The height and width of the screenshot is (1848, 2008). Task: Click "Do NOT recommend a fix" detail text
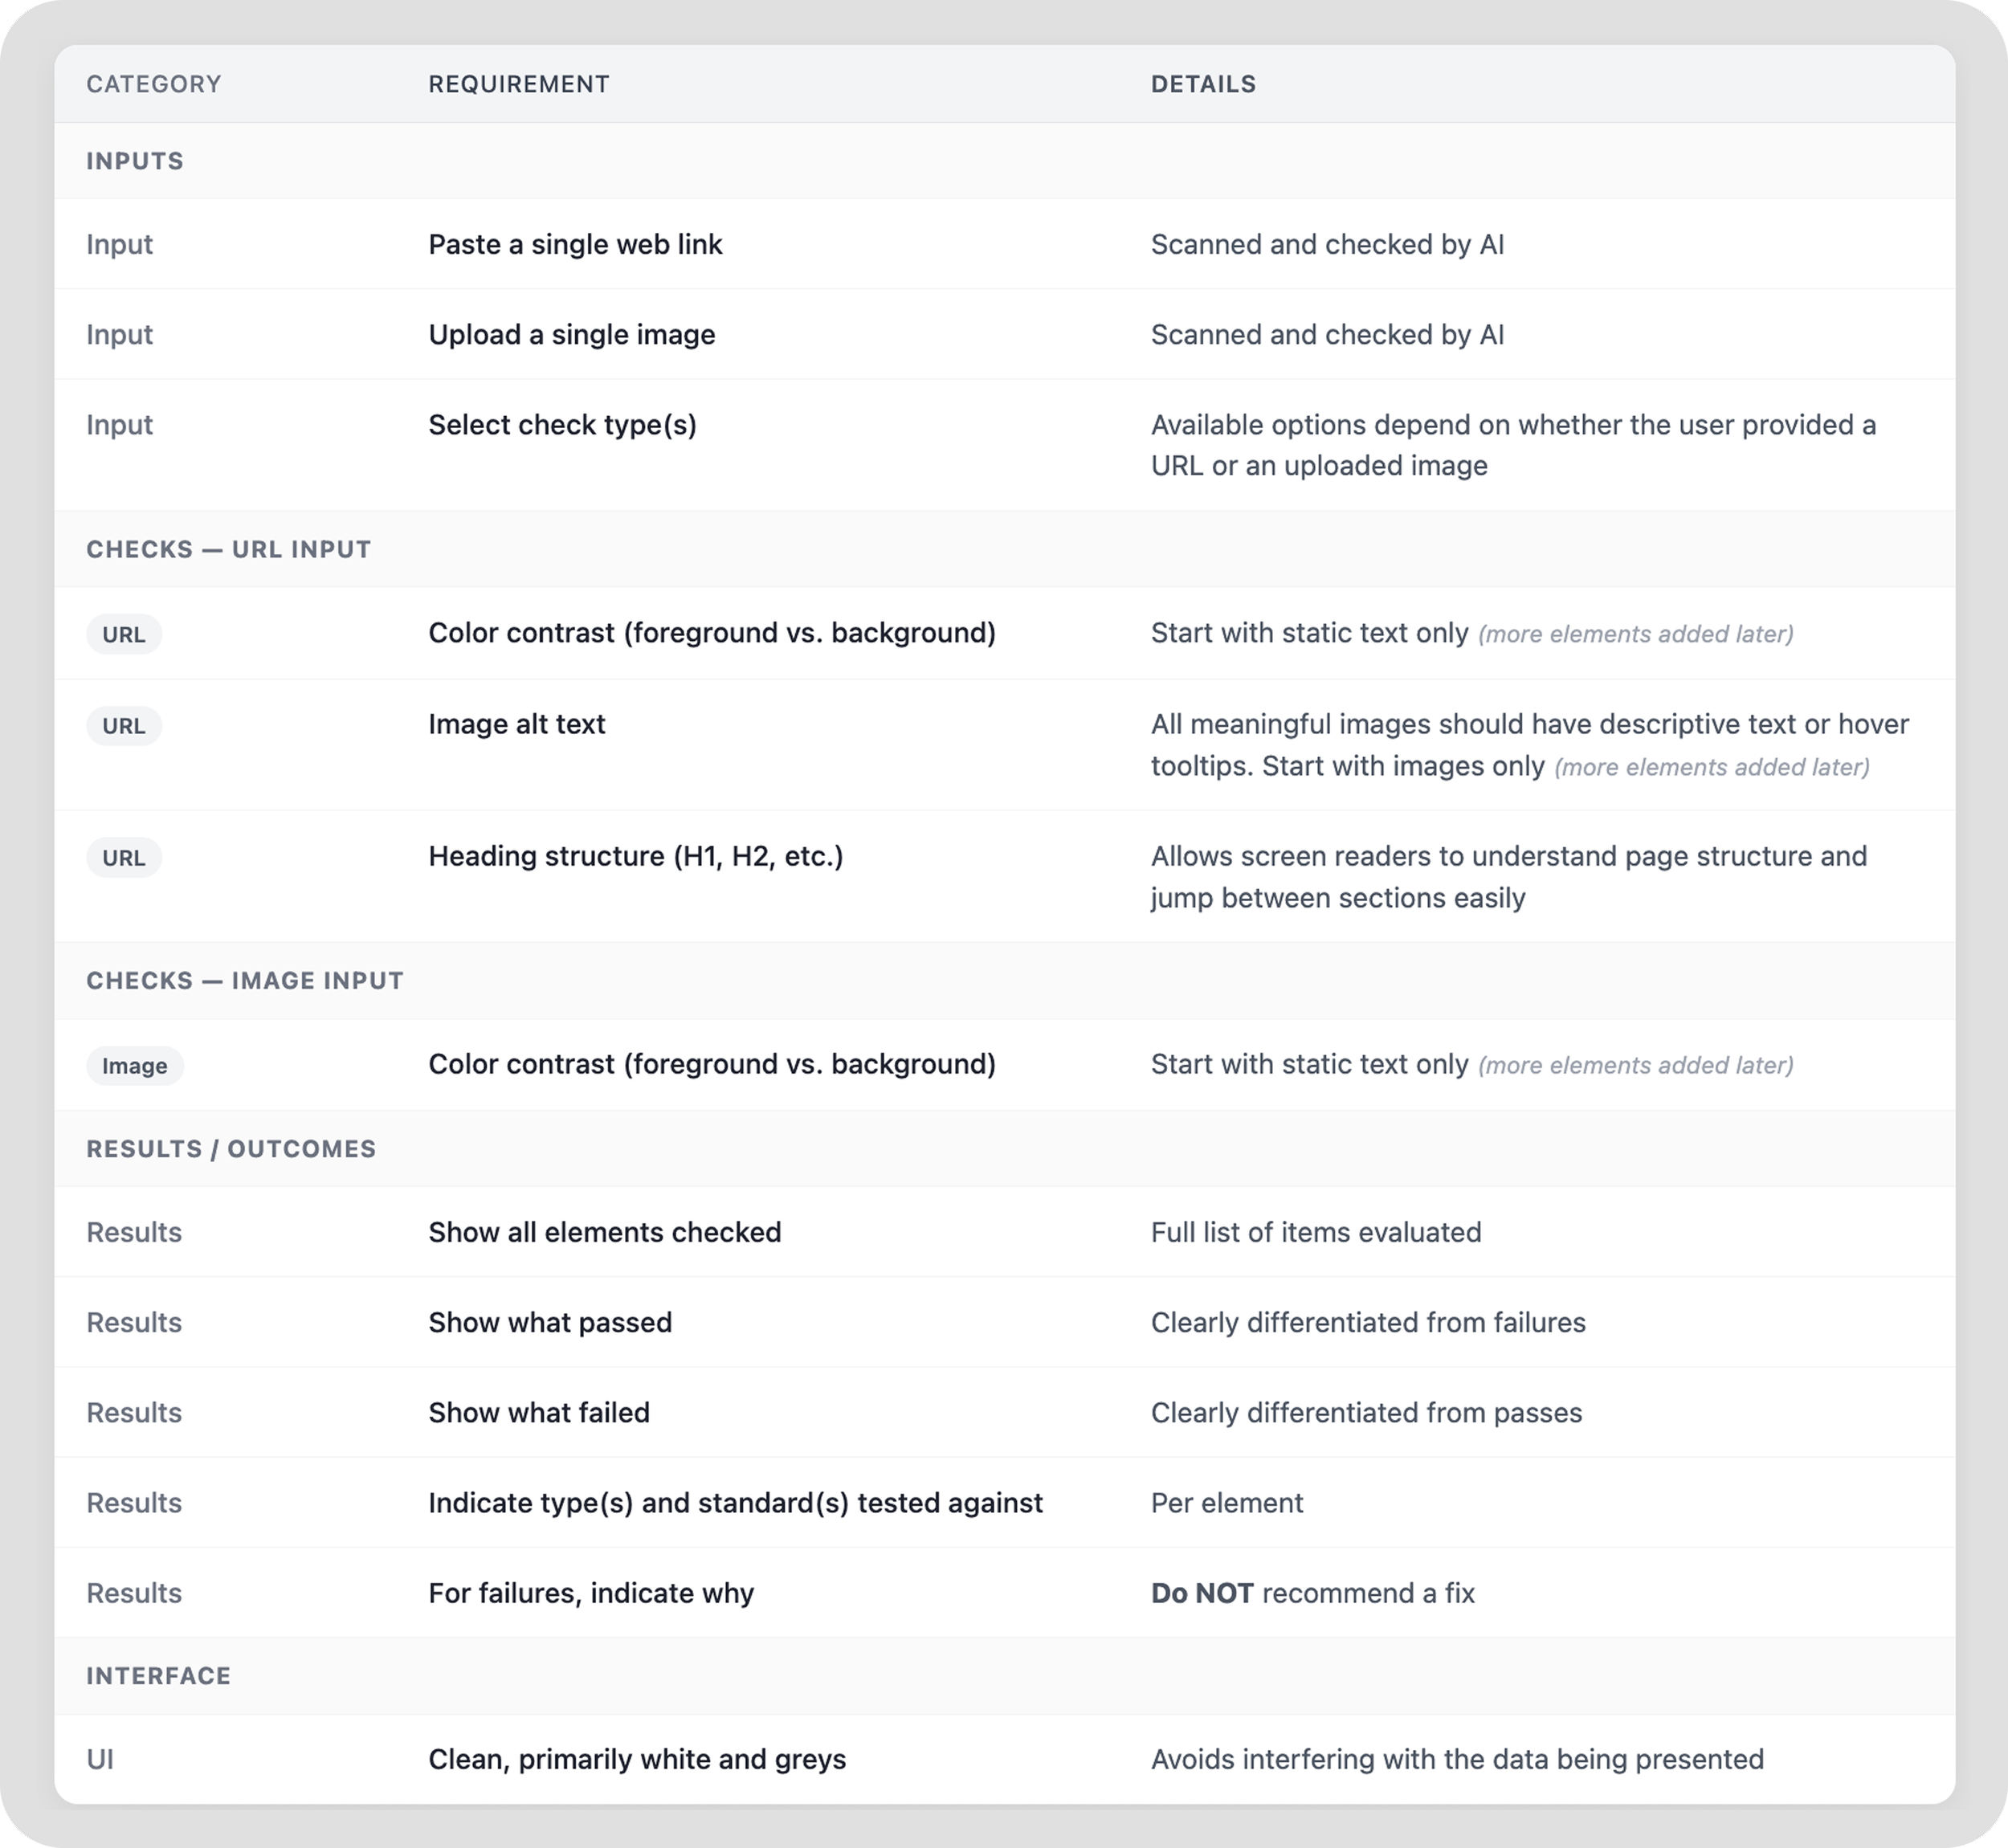[1312, 1593]
